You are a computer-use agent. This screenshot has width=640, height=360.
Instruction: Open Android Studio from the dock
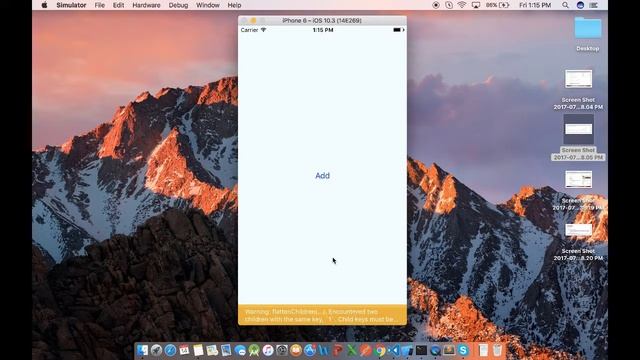(x=254, y=350)
